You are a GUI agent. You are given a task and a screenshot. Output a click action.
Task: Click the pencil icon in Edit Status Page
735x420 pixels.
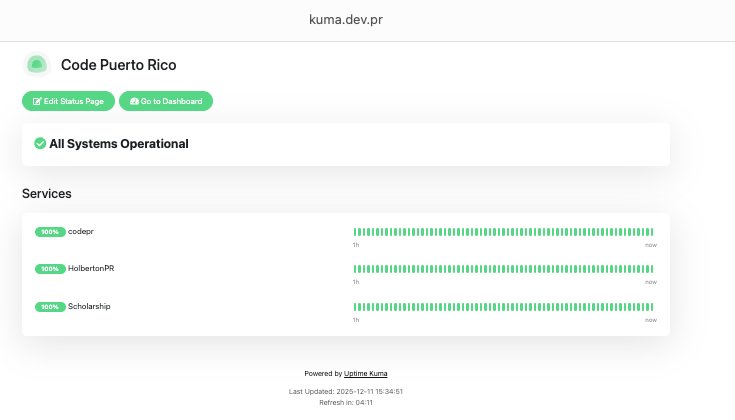pyautogui.click(x=37, y=101)
